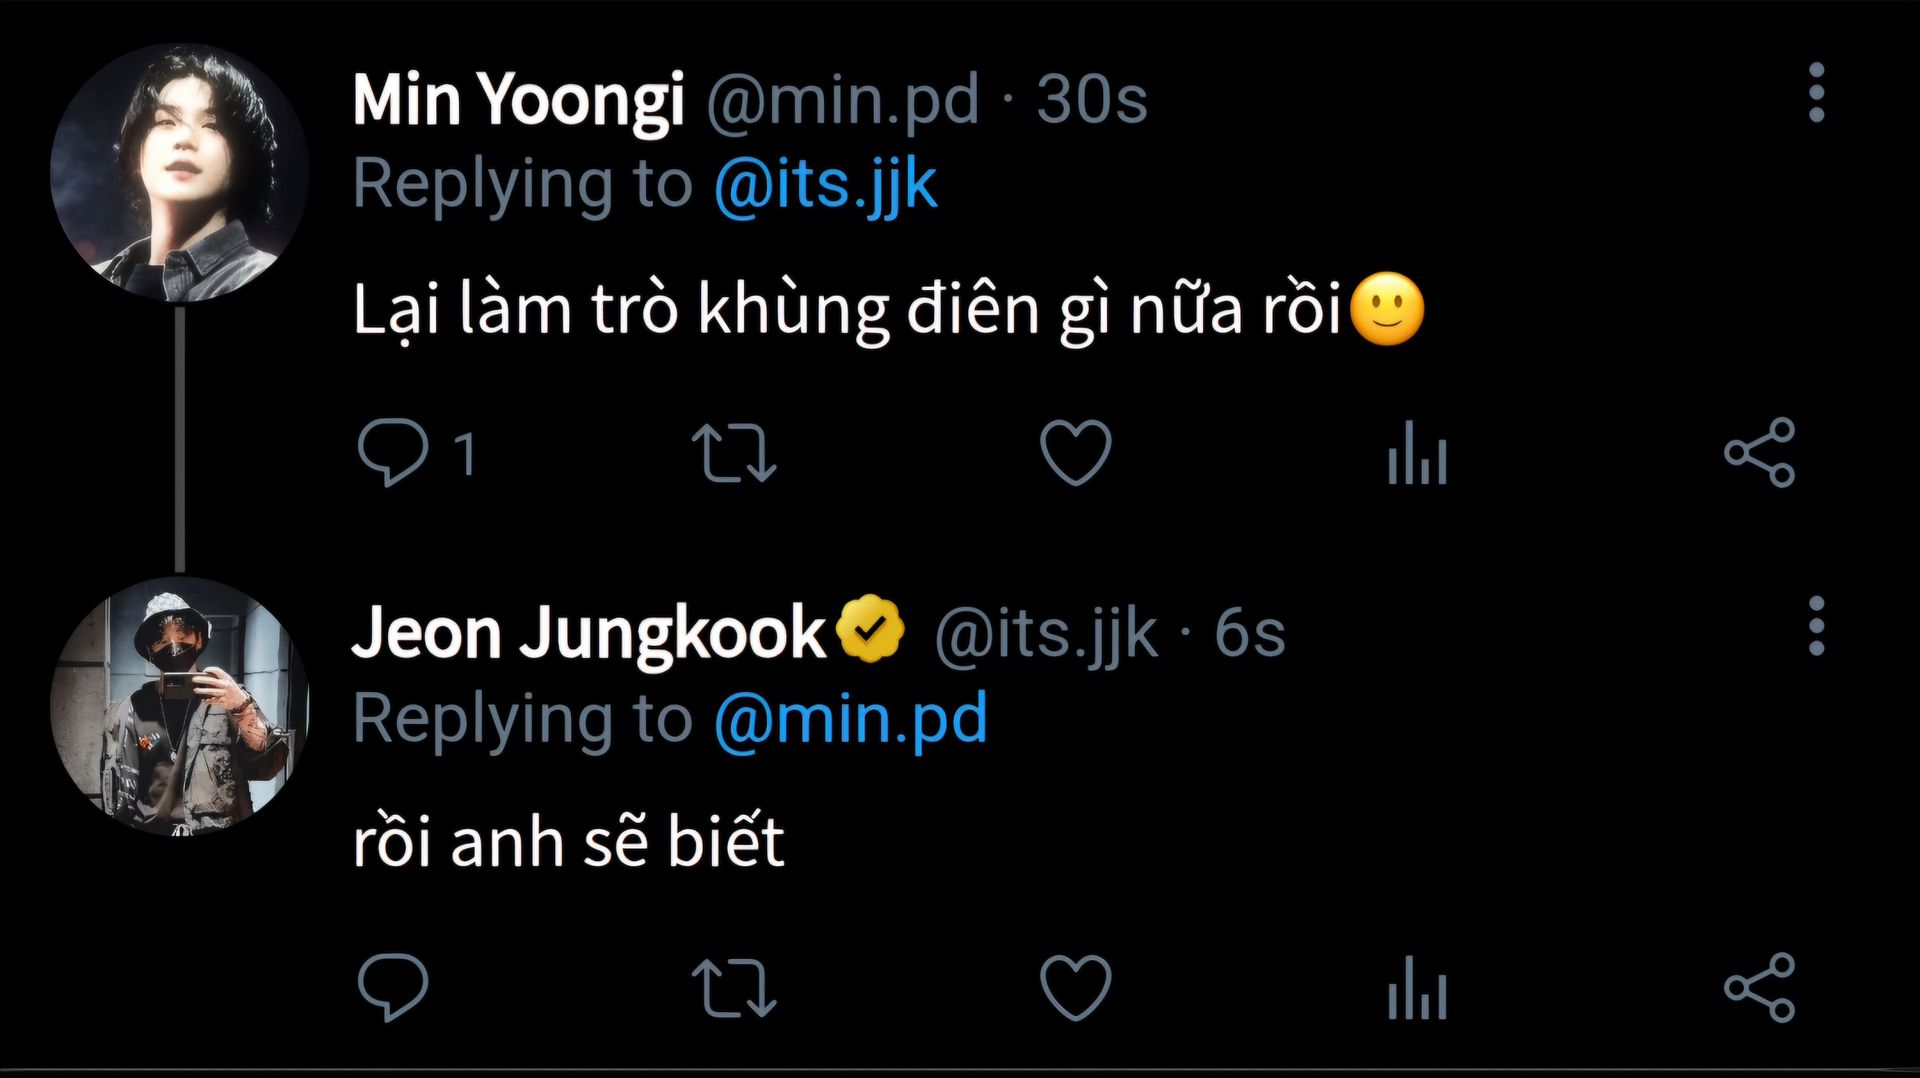
Task: Open Jeon Jungkook's profile picture
Action: [x=179, y=706]
